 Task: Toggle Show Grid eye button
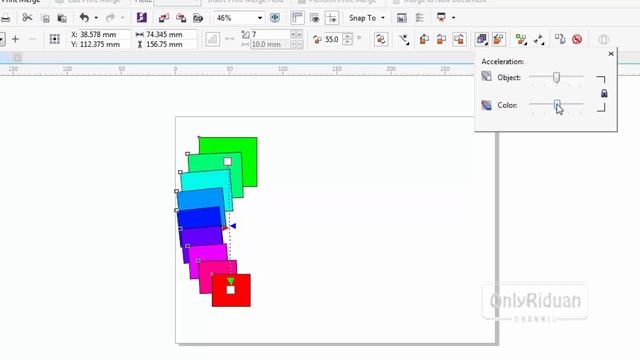pos(315,18)
